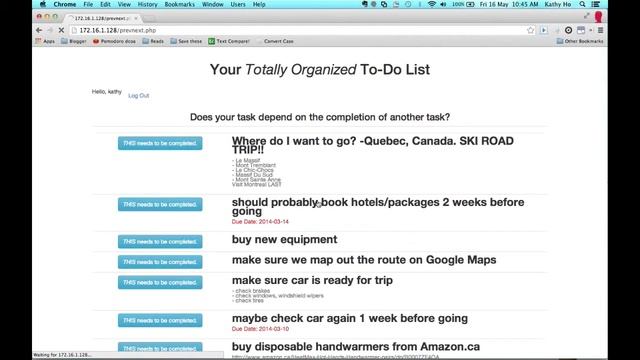This screenshot has width=640, height=360.
Task: Click the Kathy Ho user name
Action: point(558,4)
